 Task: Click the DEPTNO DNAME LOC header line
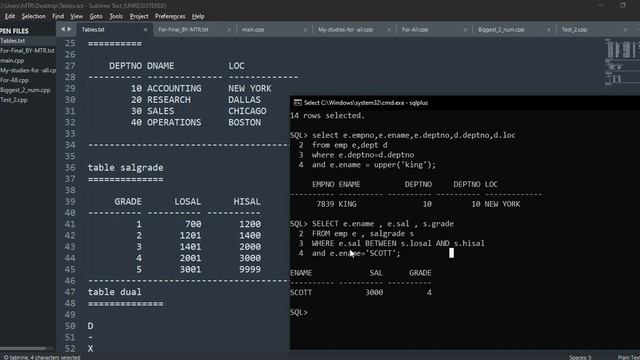point(177,66)
